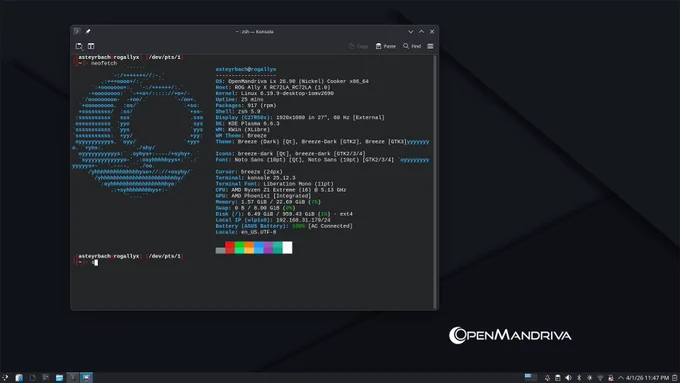Expand the hidden system tray icons
680x383 pixels.
pyautogui.click(x=621, y=378)
